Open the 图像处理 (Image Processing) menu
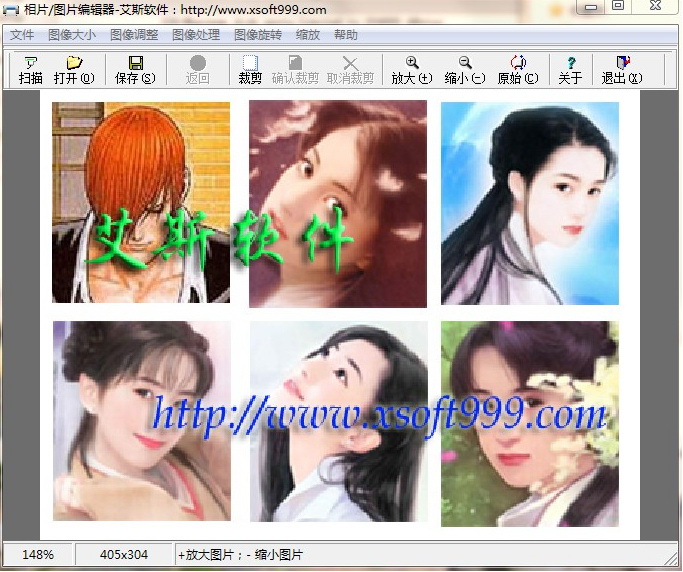The width and height of the screenshot is (683, 572). (x=196, y=35)
